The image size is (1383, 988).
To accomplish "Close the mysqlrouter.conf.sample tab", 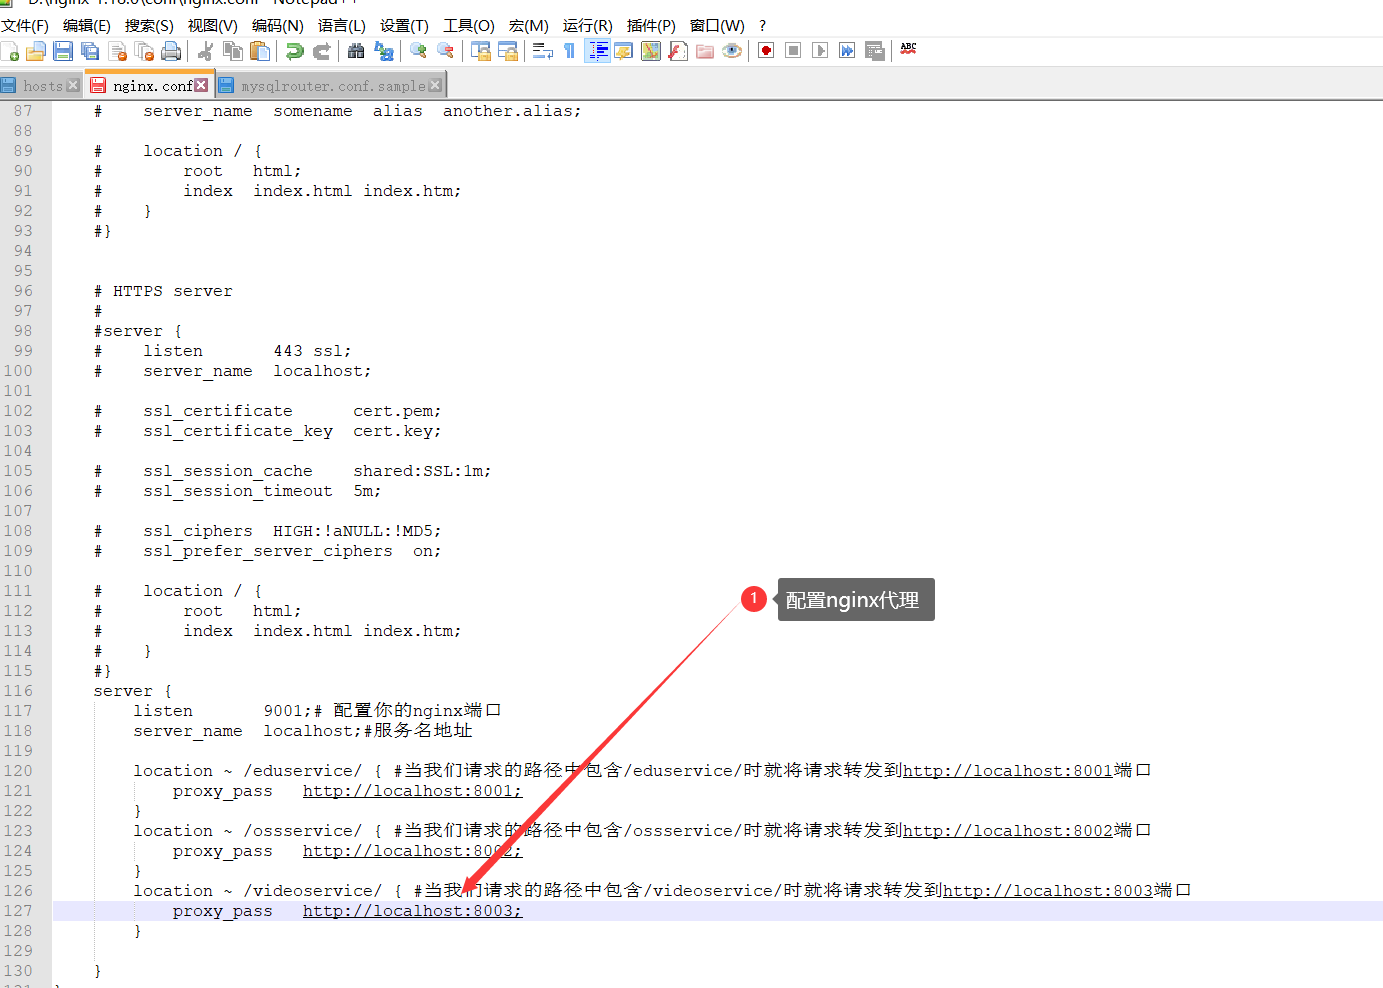I will 435,86.
